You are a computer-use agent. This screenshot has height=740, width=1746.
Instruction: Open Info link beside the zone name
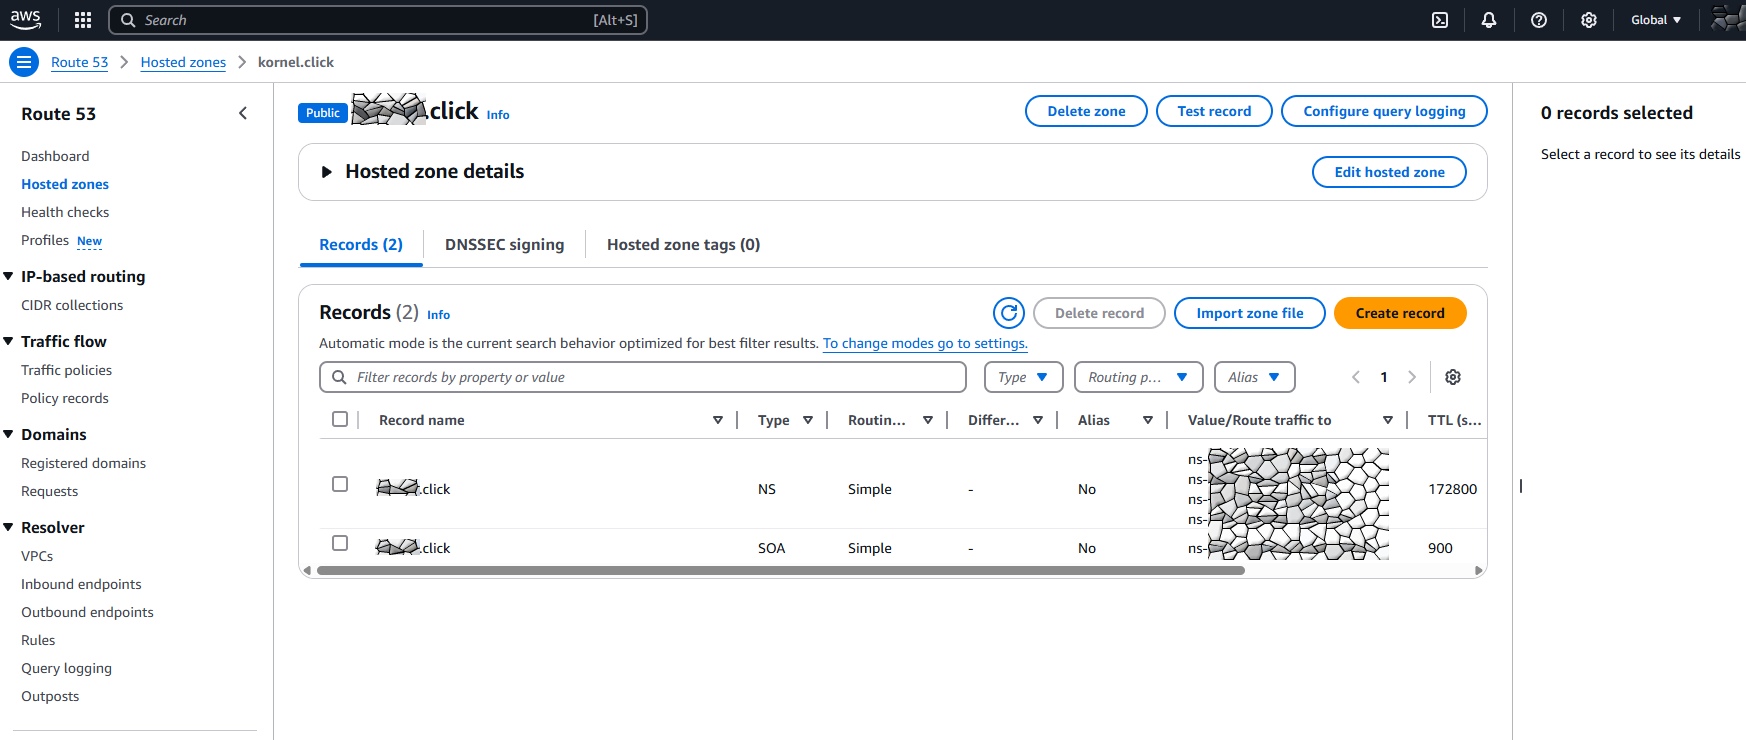click(x=498, y=115)
